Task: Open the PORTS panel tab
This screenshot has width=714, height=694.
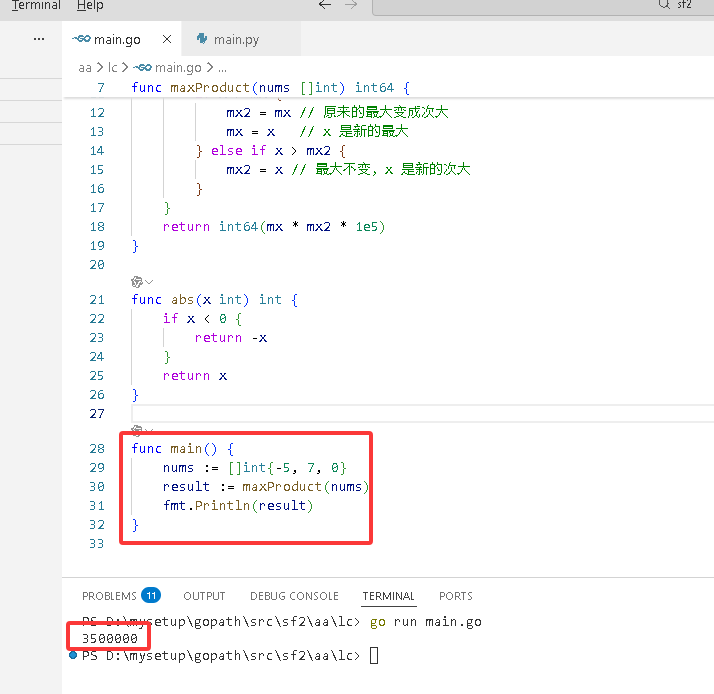Action: click(x=455, y=596)
